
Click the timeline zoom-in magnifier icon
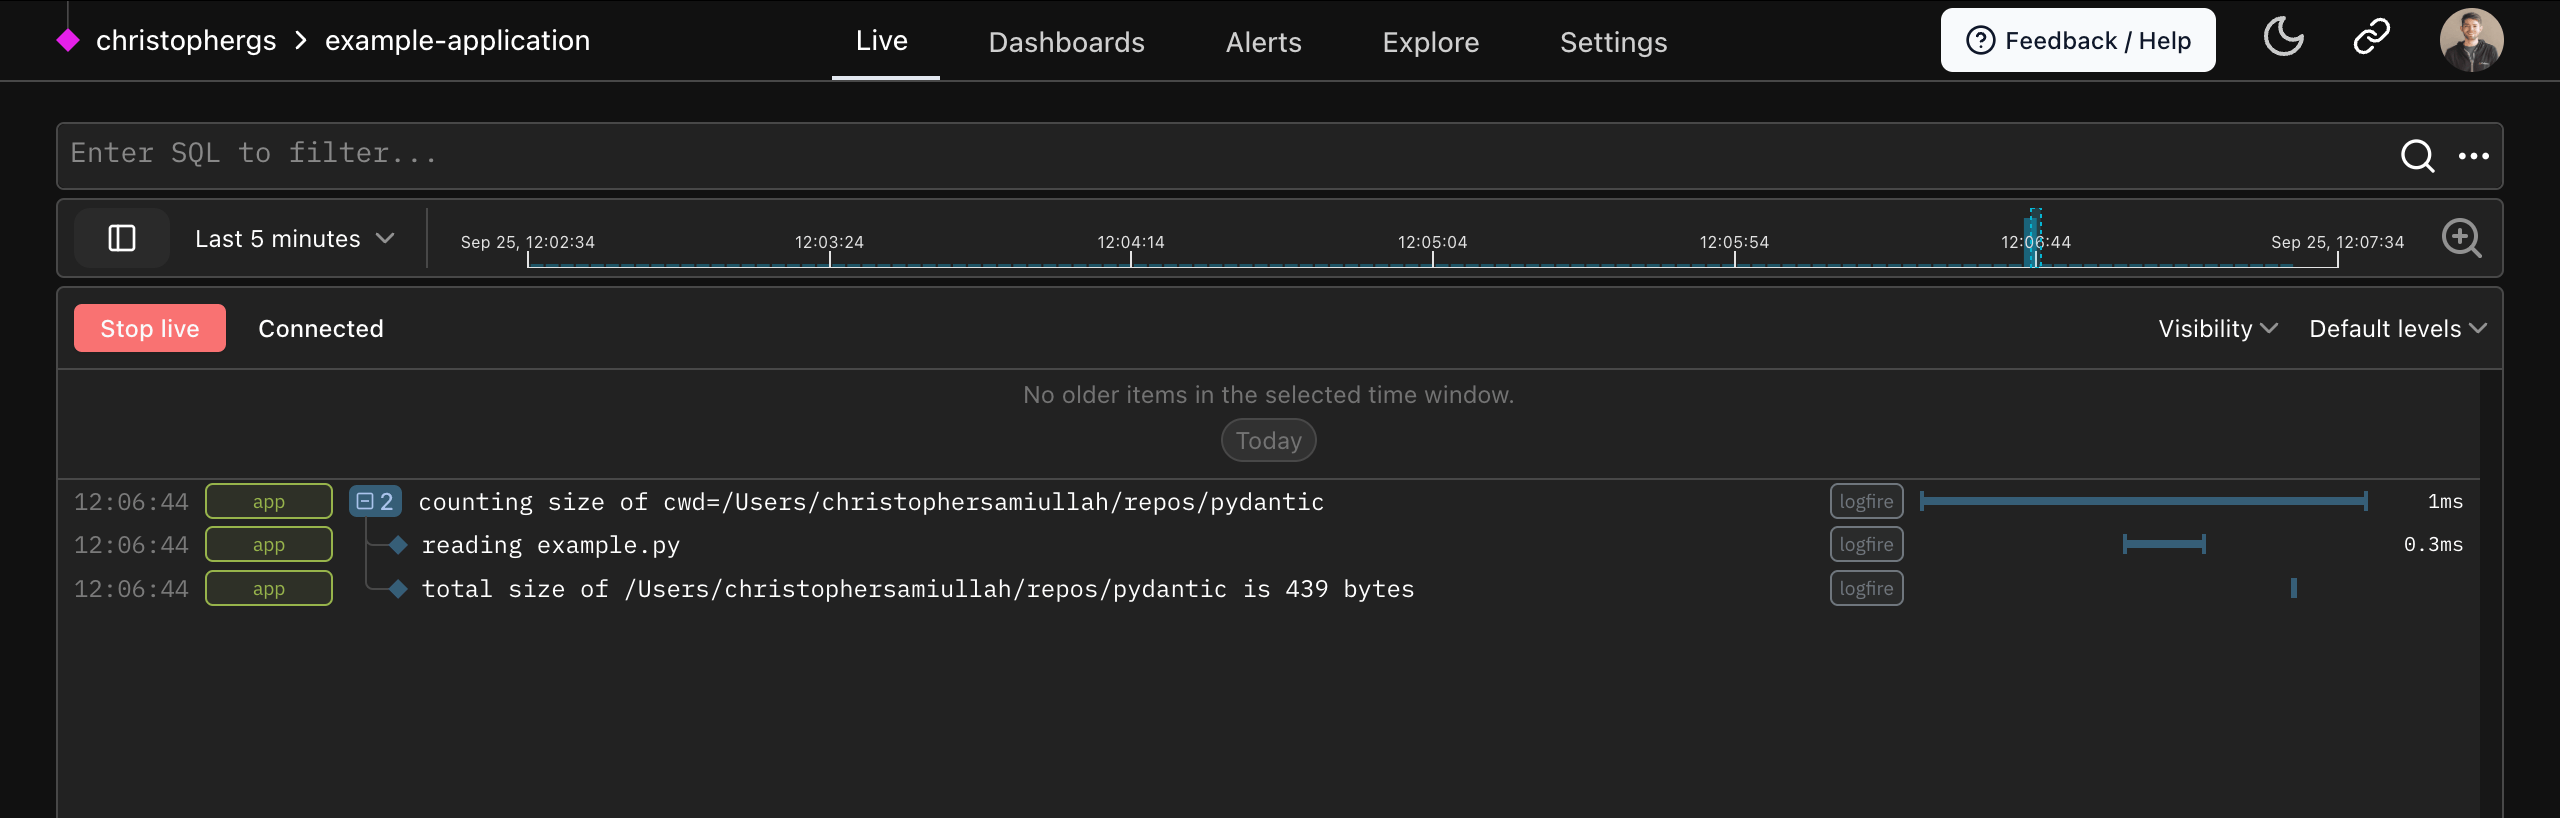click(2461, 238)
